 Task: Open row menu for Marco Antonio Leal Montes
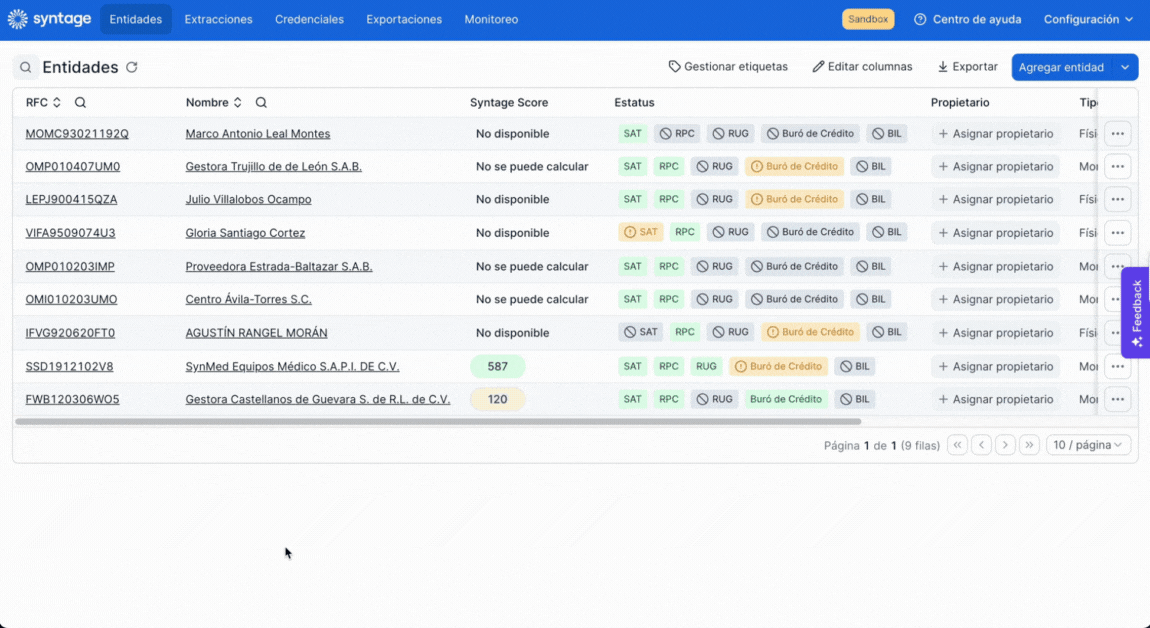pos(1117,134)
